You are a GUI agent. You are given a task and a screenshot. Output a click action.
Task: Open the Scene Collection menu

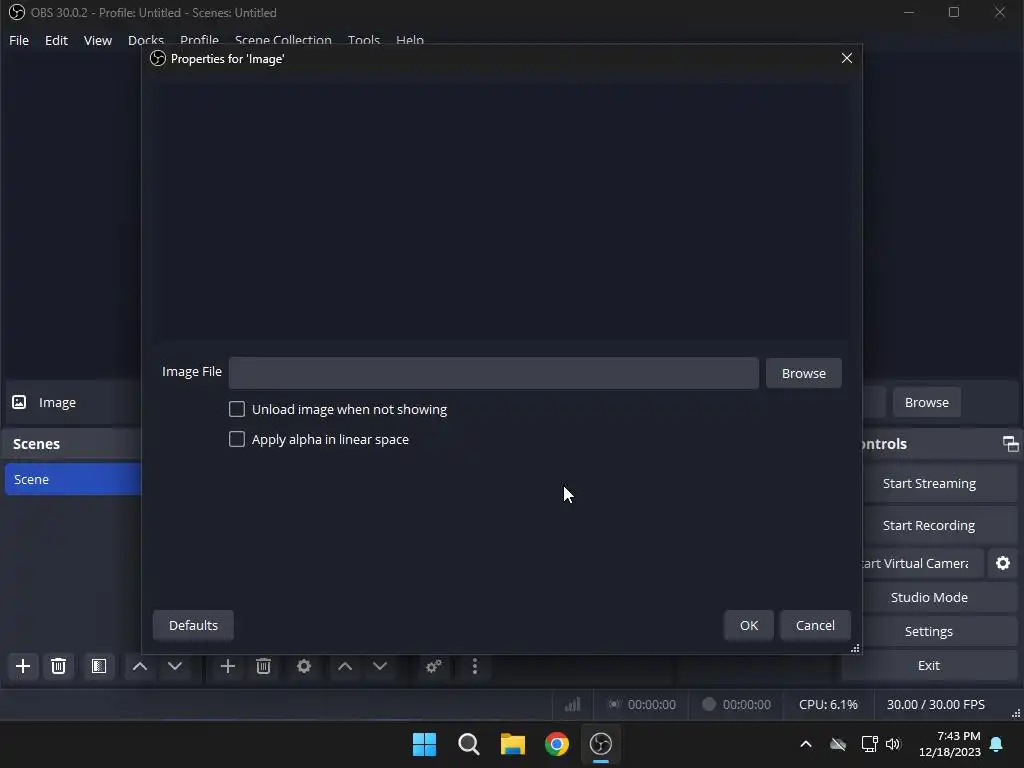tap(283, 40)
